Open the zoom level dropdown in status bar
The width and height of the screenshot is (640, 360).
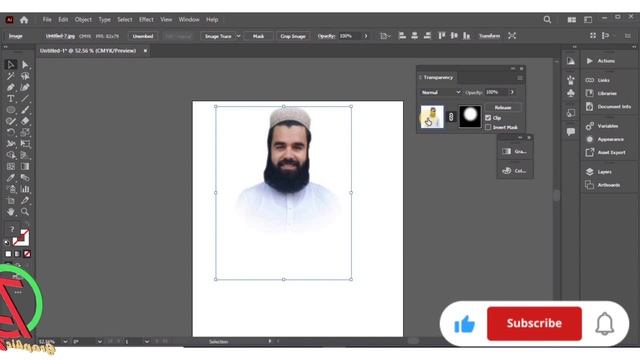point(65,341)
